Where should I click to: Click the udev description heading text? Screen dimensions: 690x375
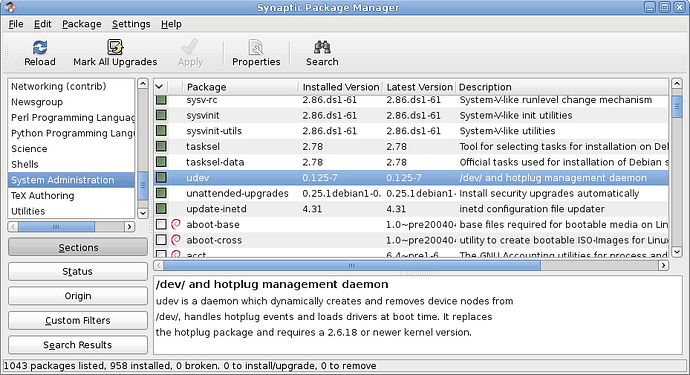[272, 284]
